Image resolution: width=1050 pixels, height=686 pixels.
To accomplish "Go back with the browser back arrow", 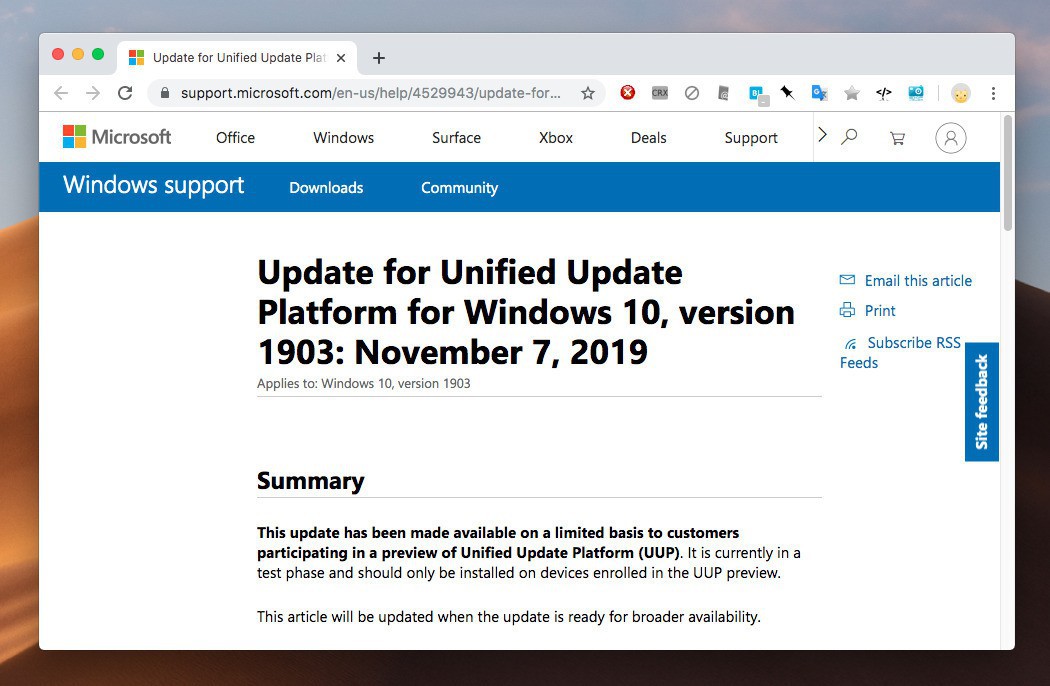I will (61, 93).
